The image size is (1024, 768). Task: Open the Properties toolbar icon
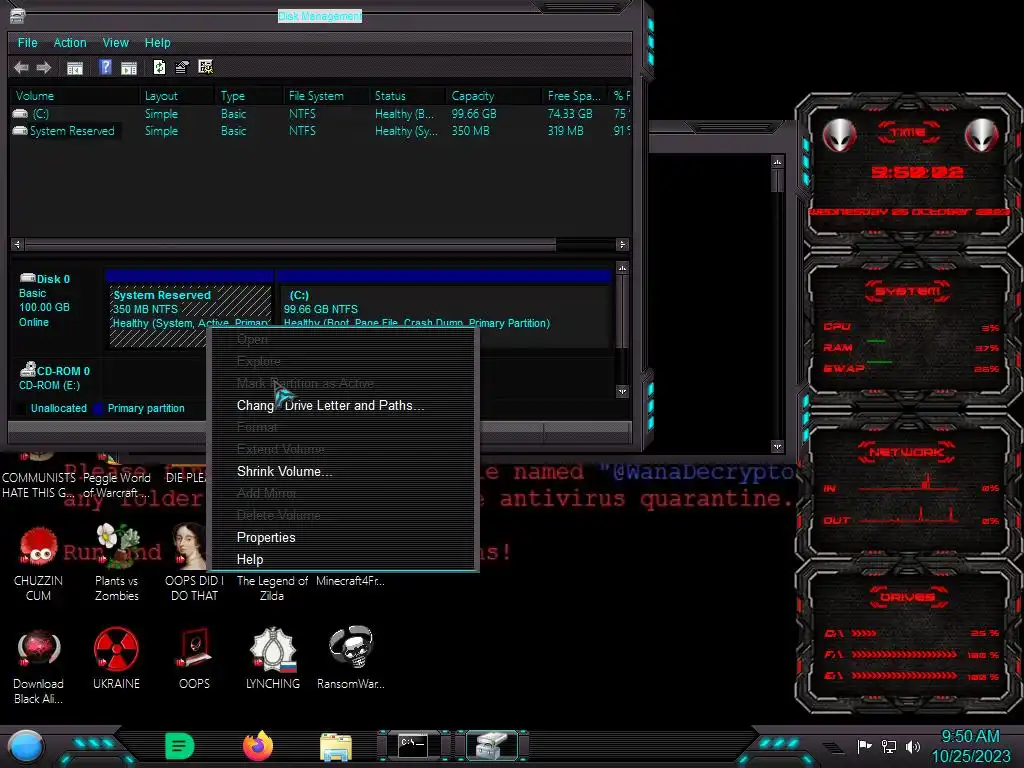click(182, 67)
